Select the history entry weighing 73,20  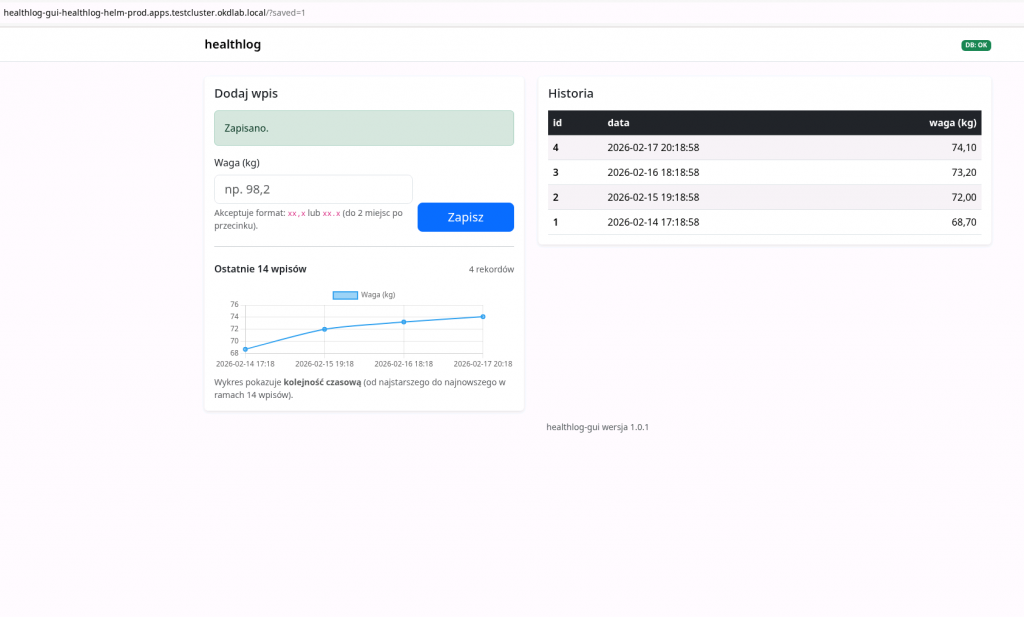coord(764,172)
